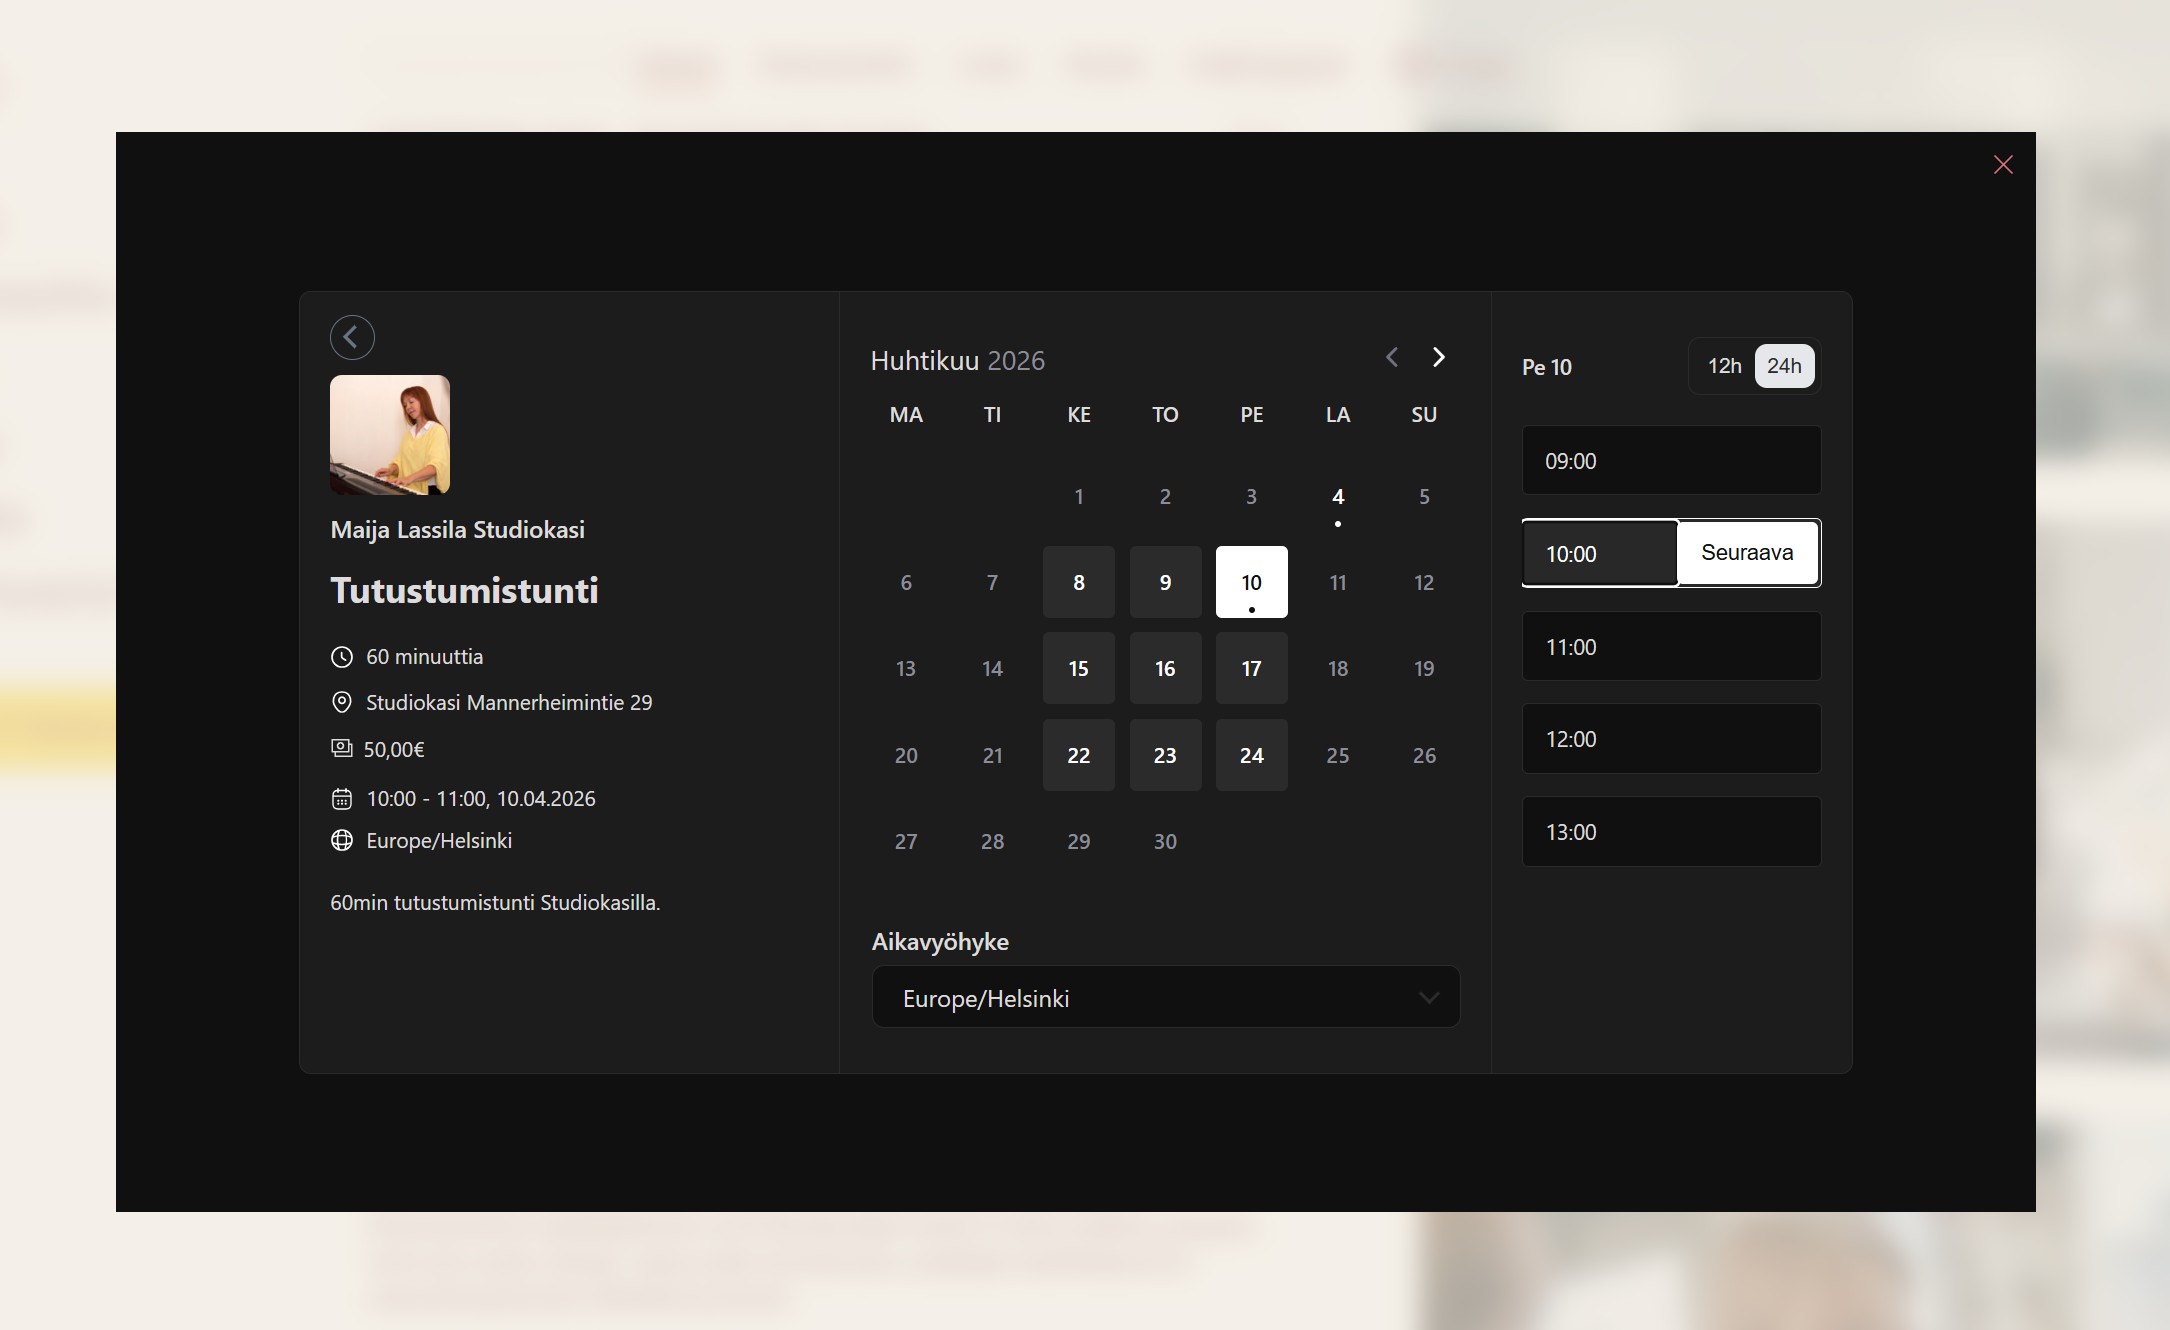
Task: Go to next month arrow
Action: pyautogui.click(x=1438, y=358)
